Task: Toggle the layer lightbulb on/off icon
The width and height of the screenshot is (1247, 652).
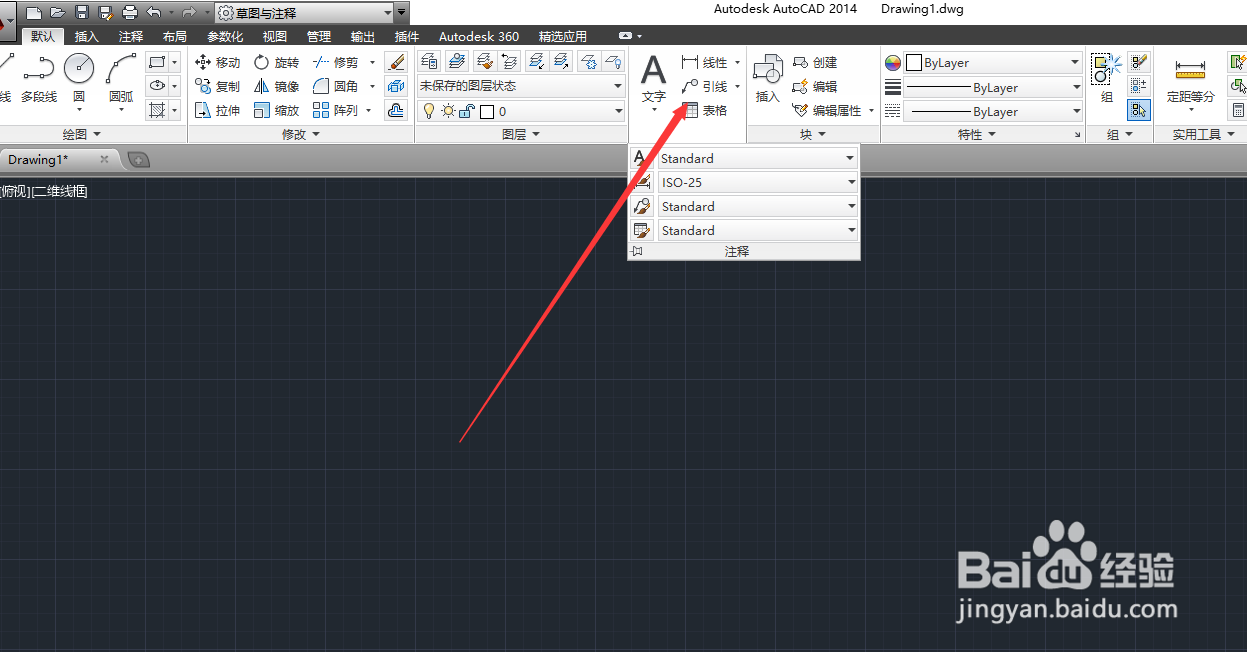Action: tap(429, 111)
